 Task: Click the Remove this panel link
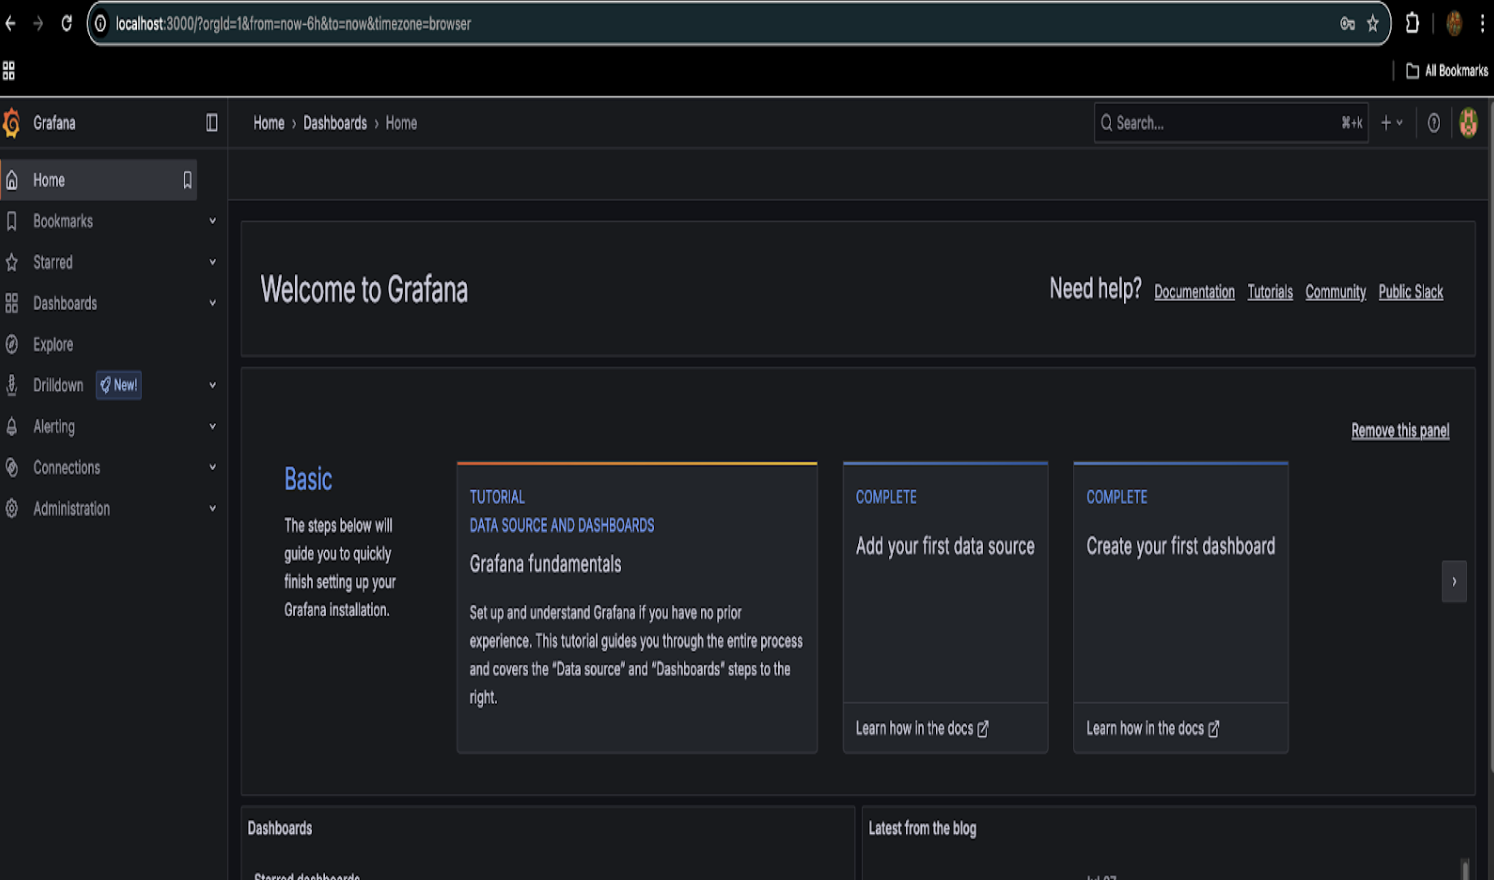coord(1400,431)
